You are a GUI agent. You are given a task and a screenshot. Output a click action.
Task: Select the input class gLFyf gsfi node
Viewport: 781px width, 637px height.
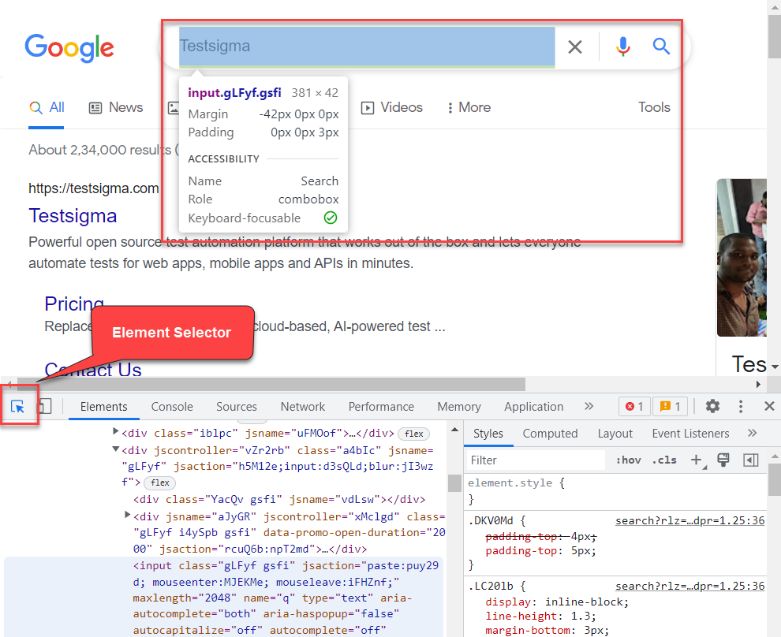coord(286,598)
